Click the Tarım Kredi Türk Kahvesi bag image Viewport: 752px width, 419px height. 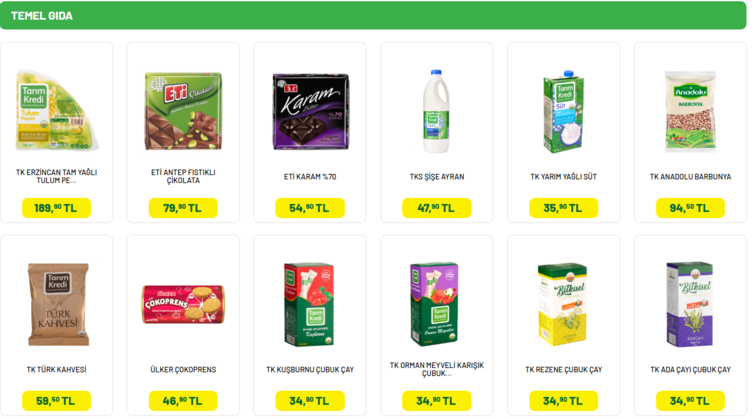click(58, 304)
